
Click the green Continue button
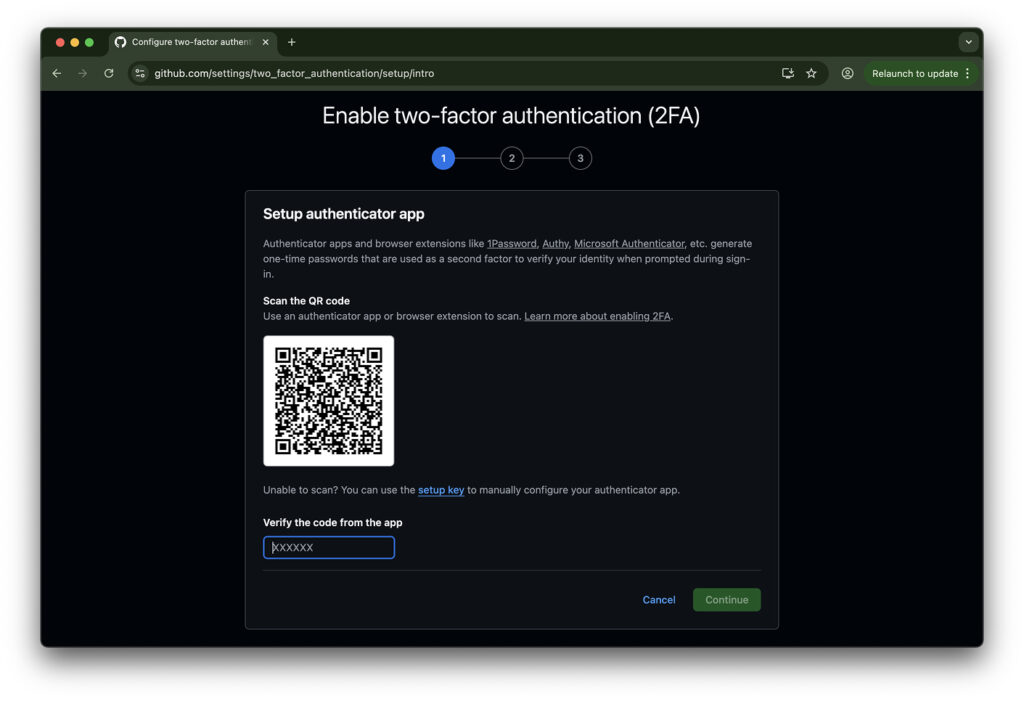tap(727, 600)
